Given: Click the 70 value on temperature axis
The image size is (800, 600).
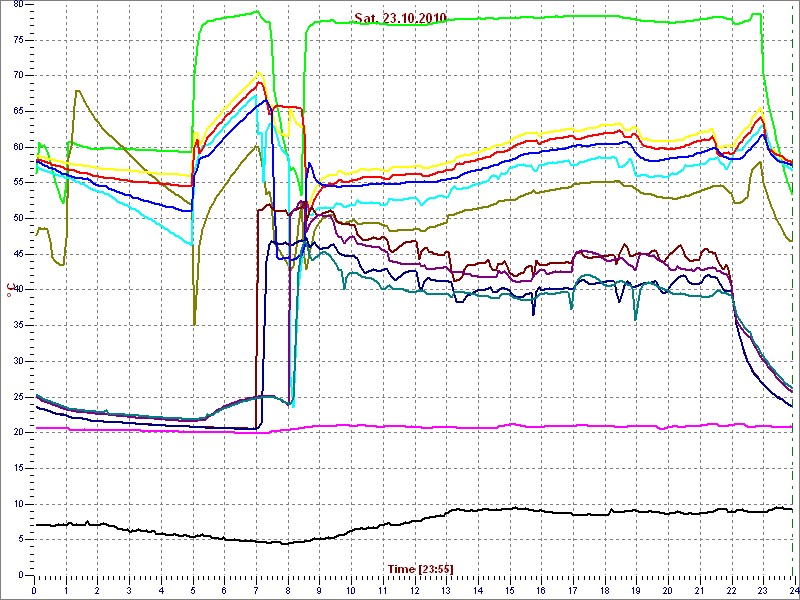Looking at the screenshot, I should (18, 76).
